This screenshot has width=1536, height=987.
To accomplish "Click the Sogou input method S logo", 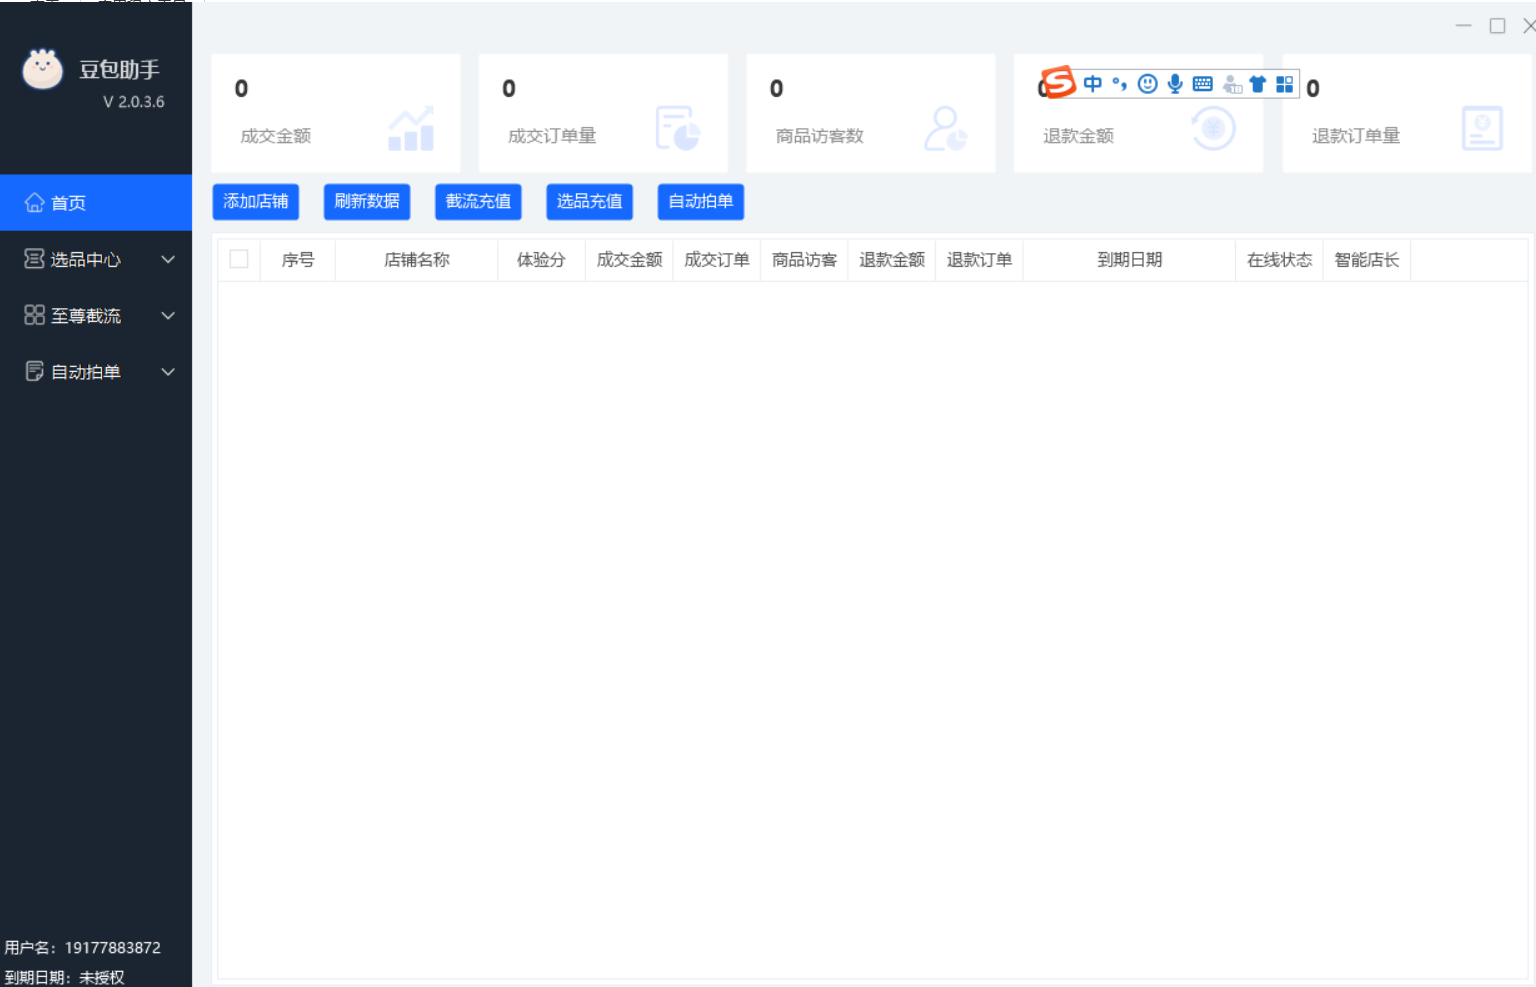I will (1058, 82).
